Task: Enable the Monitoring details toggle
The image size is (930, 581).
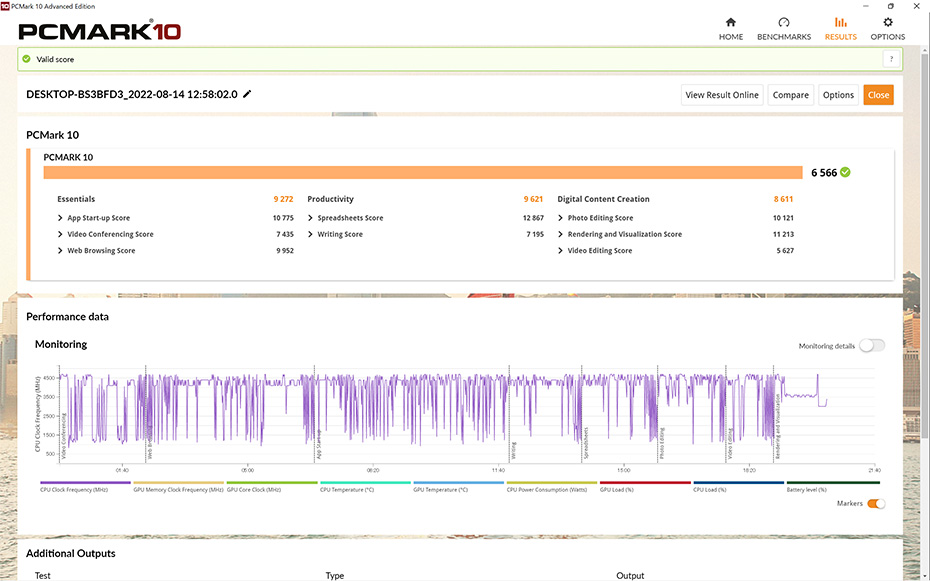Action: [871, 346]
